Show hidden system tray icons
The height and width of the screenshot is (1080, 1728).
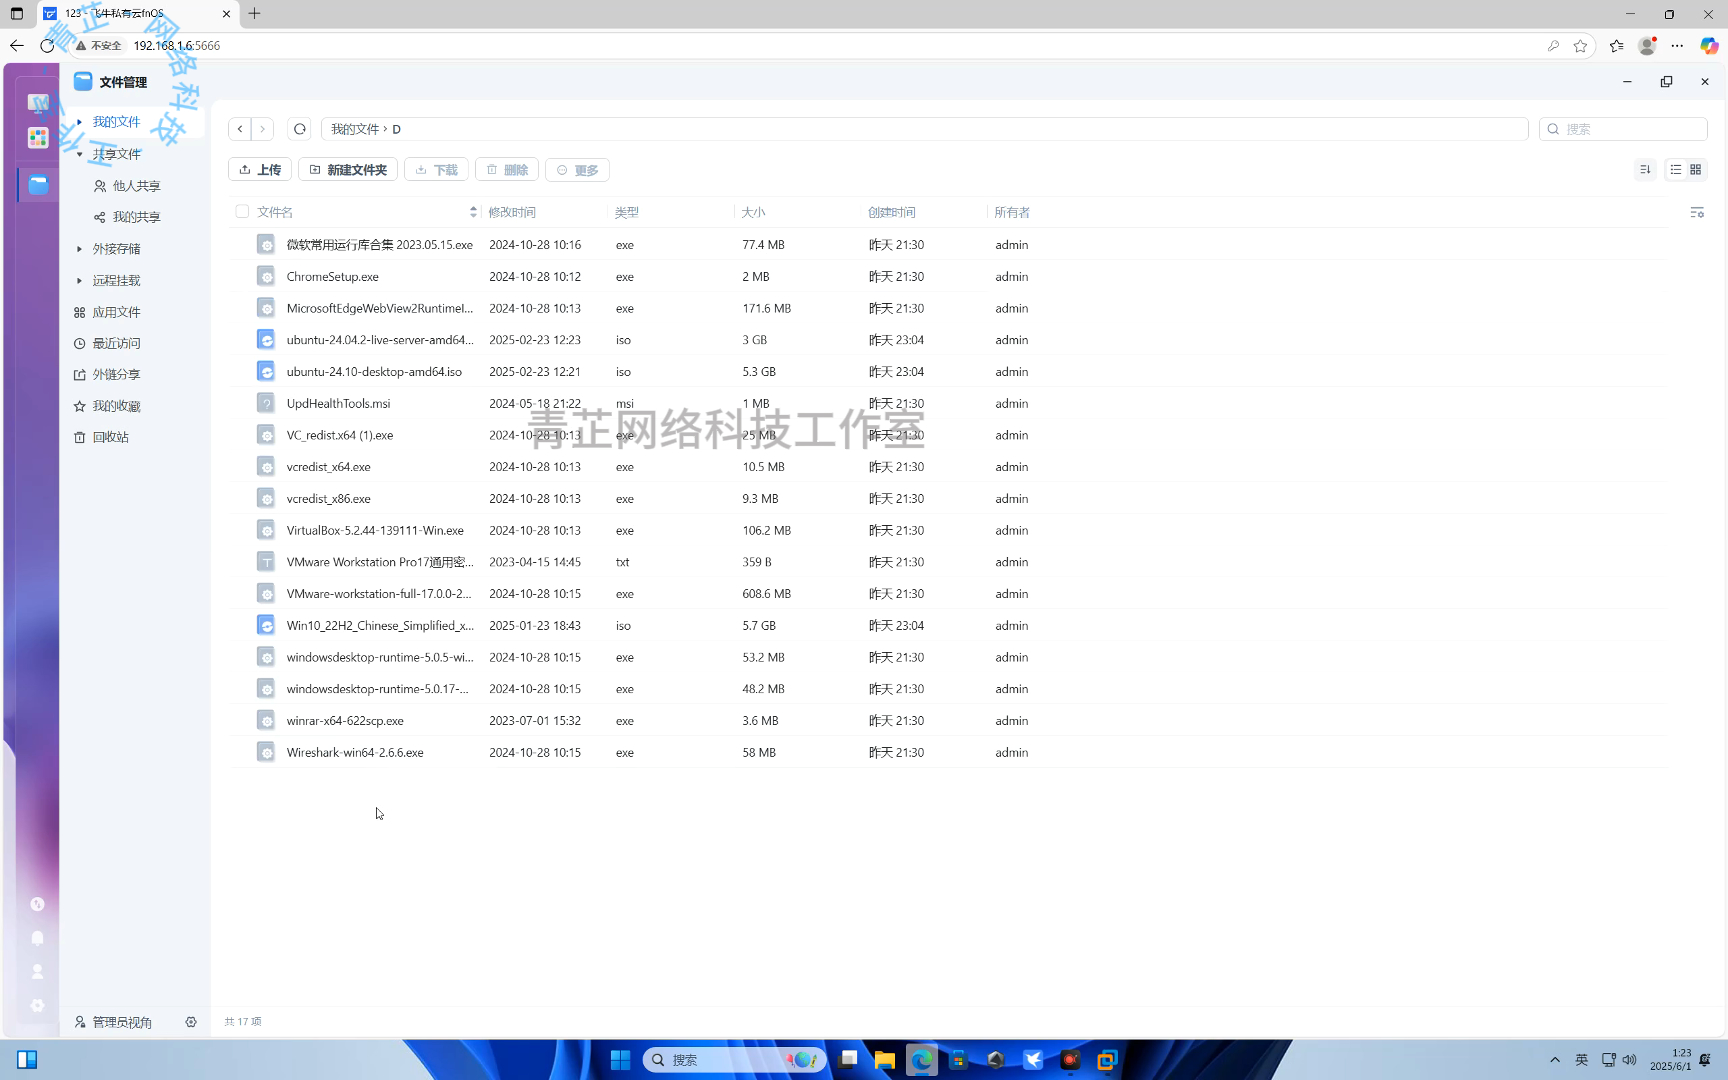click(1554, 1060)
